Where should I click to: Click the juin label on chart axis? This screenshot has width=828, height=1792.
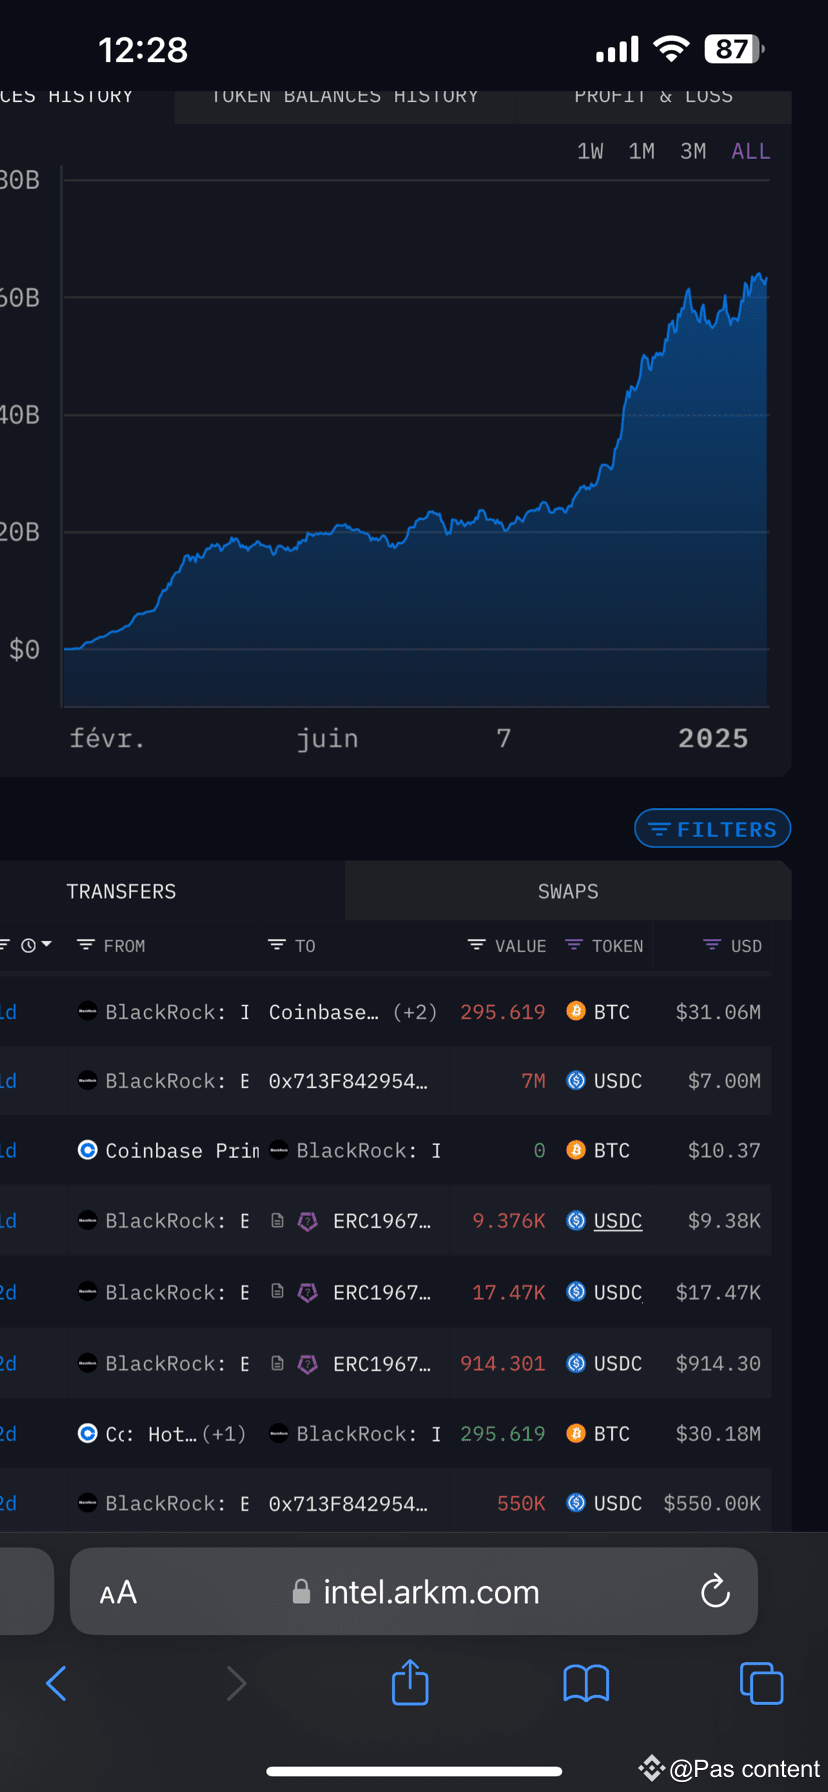click(x=327, y=738)
